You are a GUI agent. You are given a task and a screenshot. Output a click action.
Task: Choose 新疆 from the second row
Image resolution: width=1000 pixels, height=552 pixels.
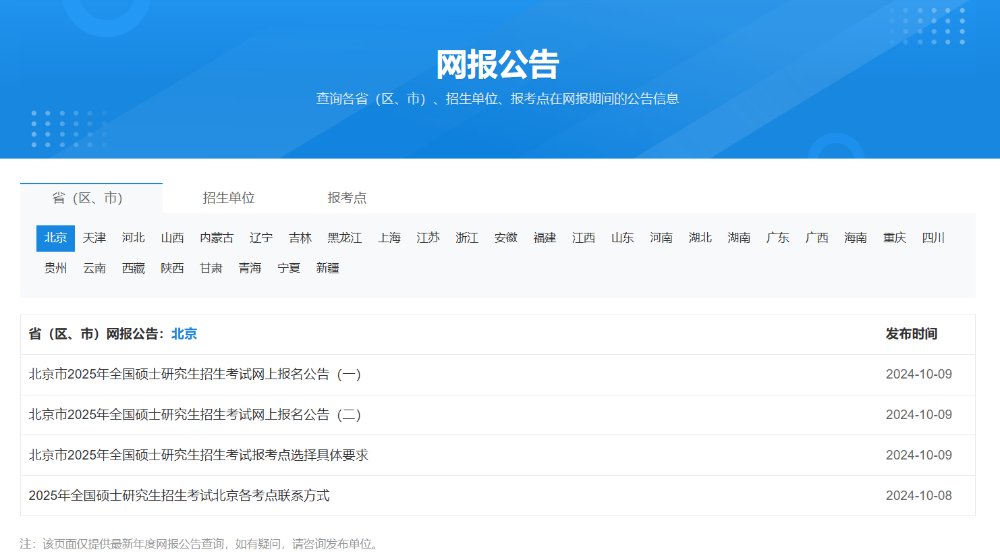pos(328,268)
